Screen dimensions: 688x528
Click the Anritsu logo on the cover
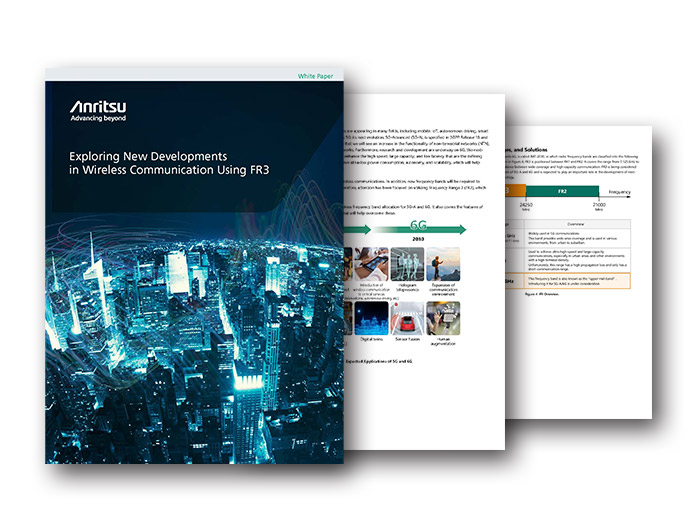(98, 107)
